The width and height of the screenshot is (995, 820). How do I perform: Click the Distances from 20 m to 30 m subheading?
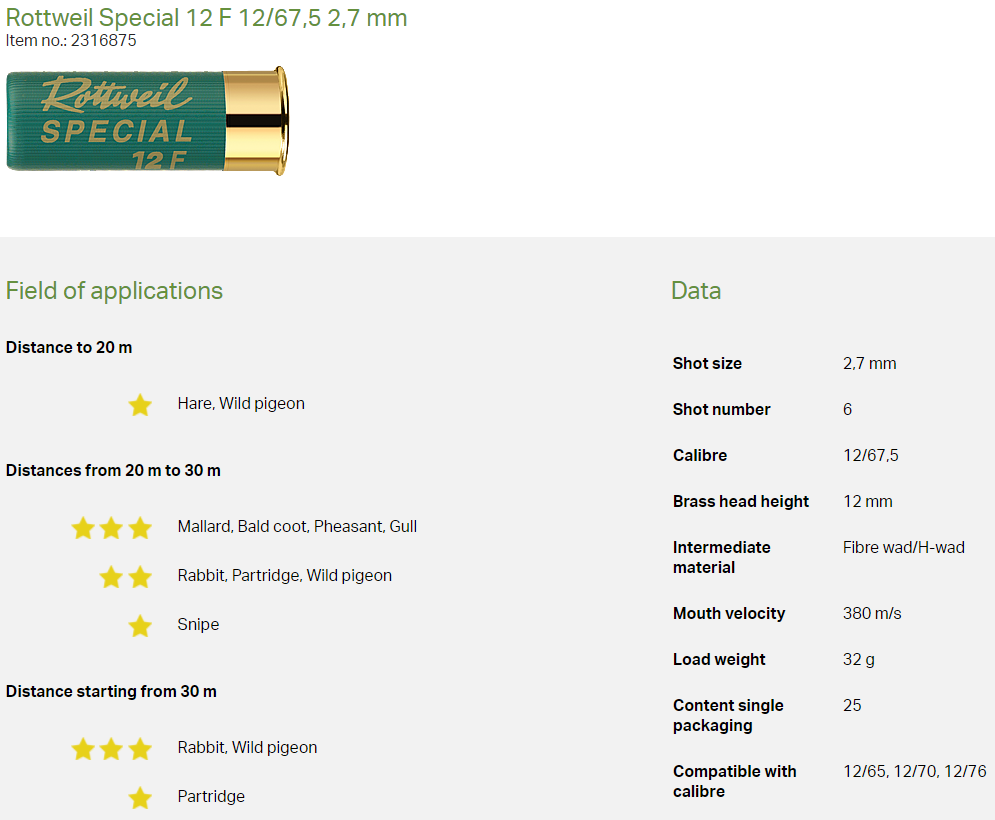coord(113,470)
